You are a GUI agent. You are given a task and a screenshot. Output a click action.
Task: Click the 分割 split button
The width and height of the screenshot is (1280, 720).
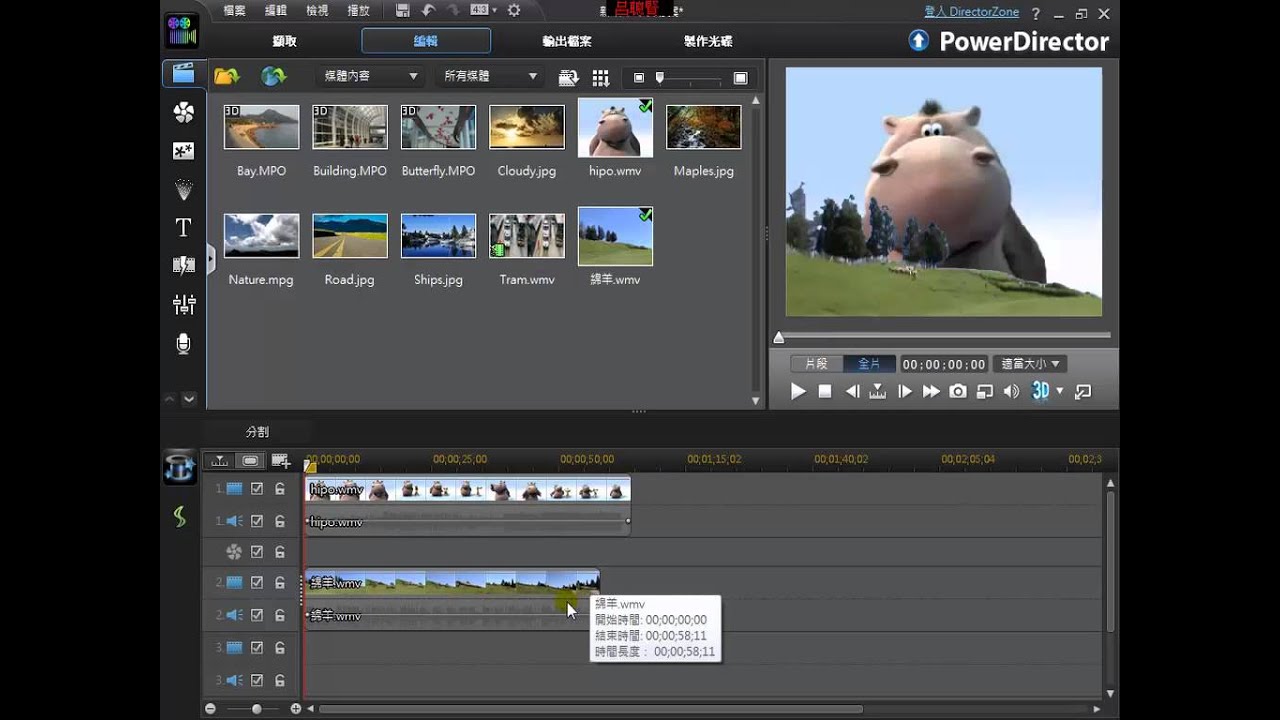257,432
